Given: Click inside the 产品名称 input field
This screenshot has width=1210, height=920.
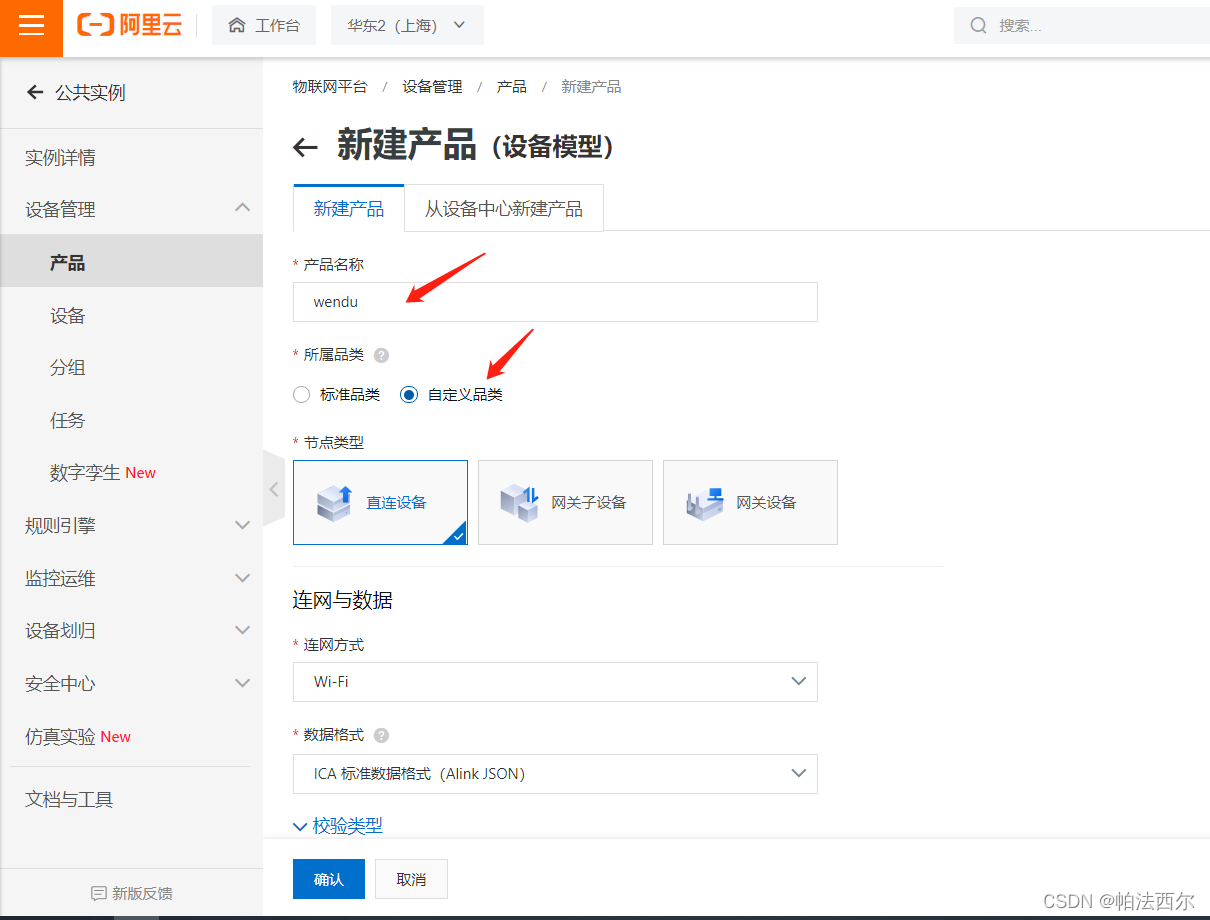Looking at the screenshot, I should tap(555, 302).
